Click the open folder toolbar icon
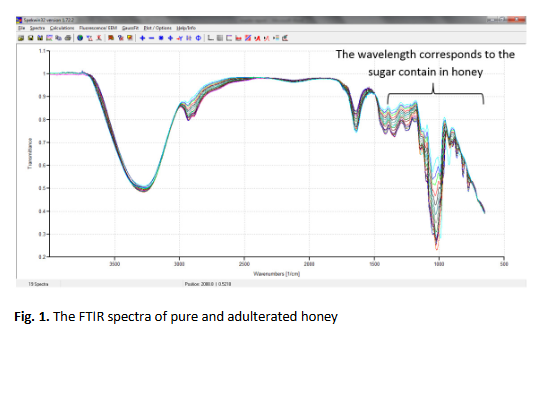542x418 pixels. (21, 38)
